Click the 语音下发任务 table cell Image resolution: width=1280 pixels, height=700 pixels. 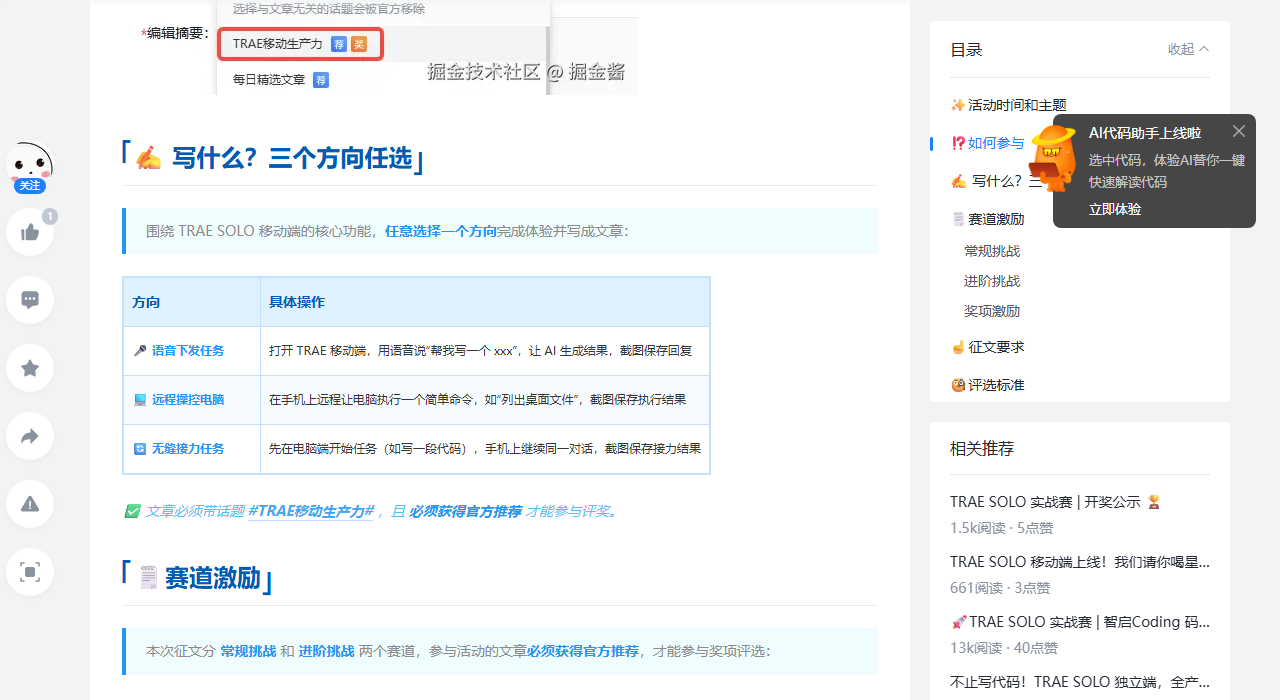[x=191, y=351]
